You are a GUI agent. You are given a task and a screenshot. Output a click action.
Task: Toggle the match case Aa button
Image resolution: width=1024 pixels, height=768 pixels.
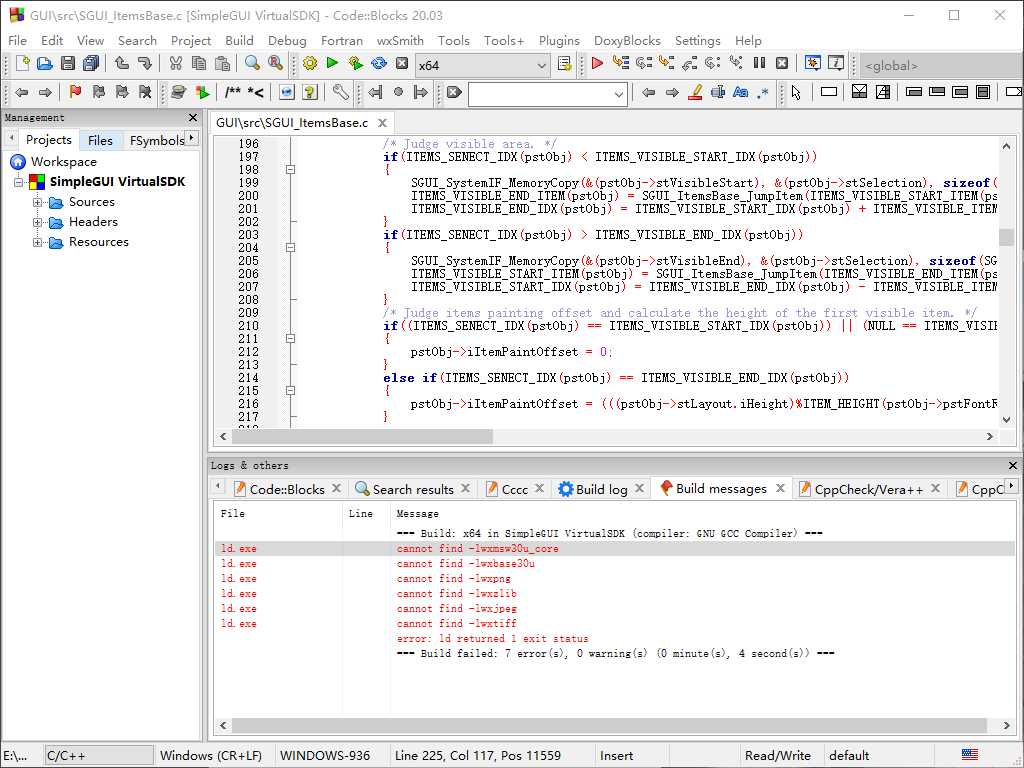click(740, 92)
